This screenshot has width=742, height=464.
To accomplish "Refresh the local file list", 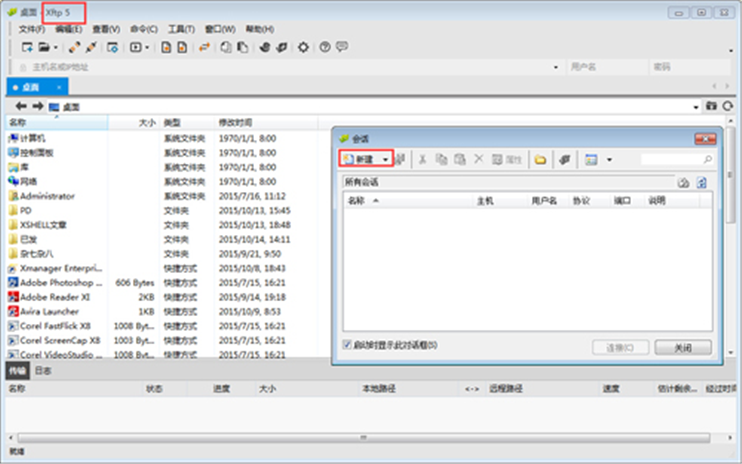I will click(728, 106).
